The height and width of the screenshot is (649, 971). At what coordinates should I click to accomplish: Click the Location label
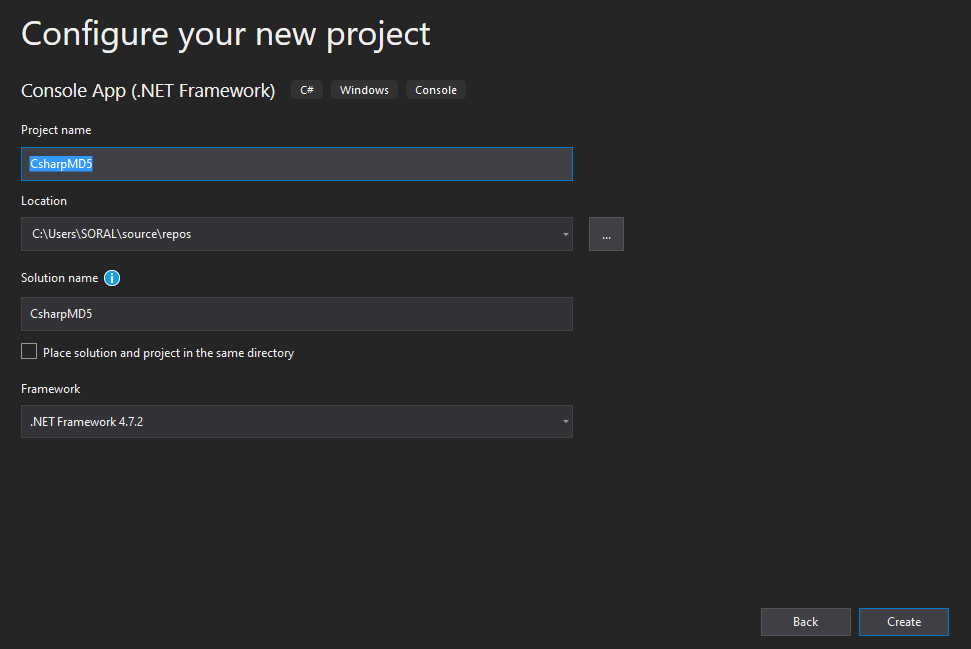tap(44, 201)
